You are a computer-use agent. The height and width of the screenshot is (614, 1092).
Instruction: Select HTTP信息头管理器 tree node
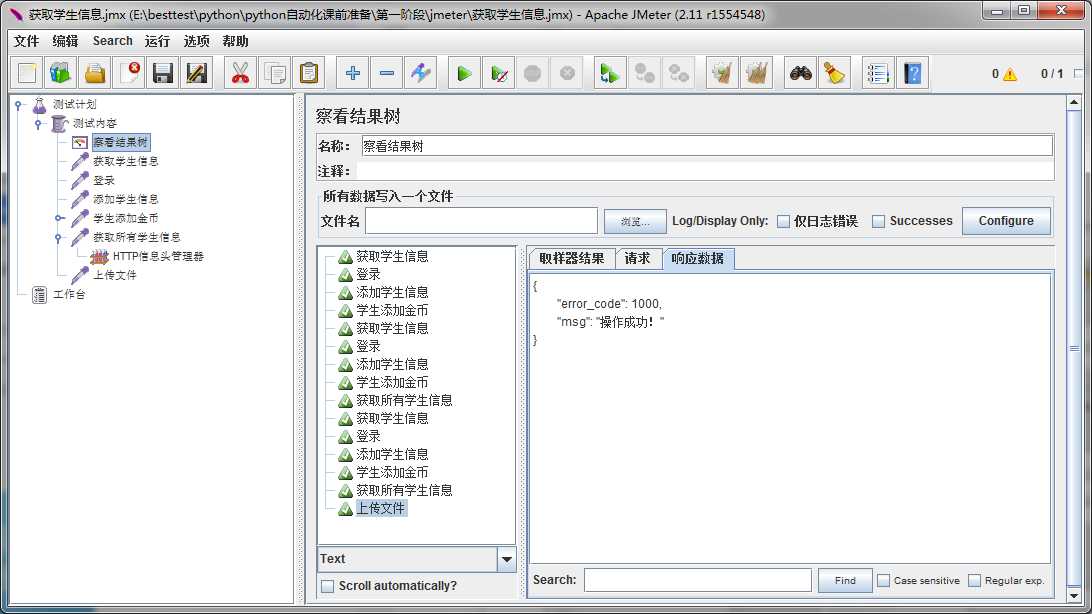tap(158, 256)
